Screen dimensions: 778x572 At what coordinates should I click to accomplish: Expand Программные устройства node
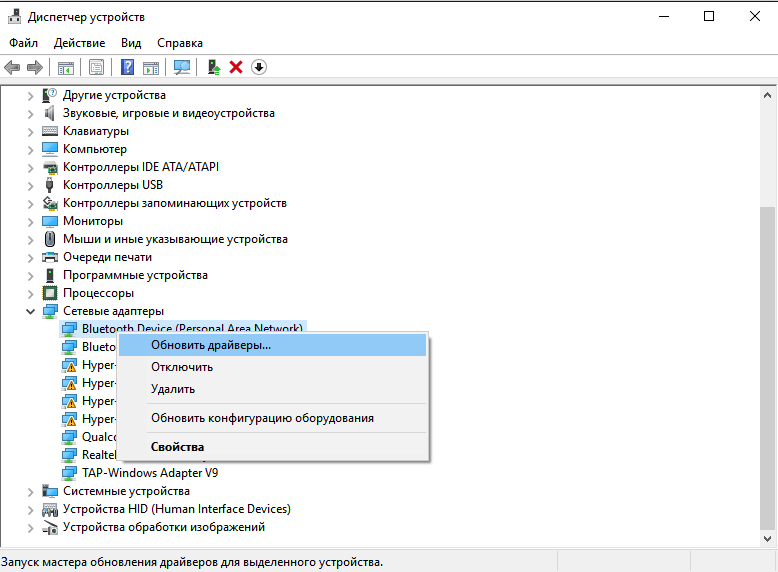click(x=31, y=275)
